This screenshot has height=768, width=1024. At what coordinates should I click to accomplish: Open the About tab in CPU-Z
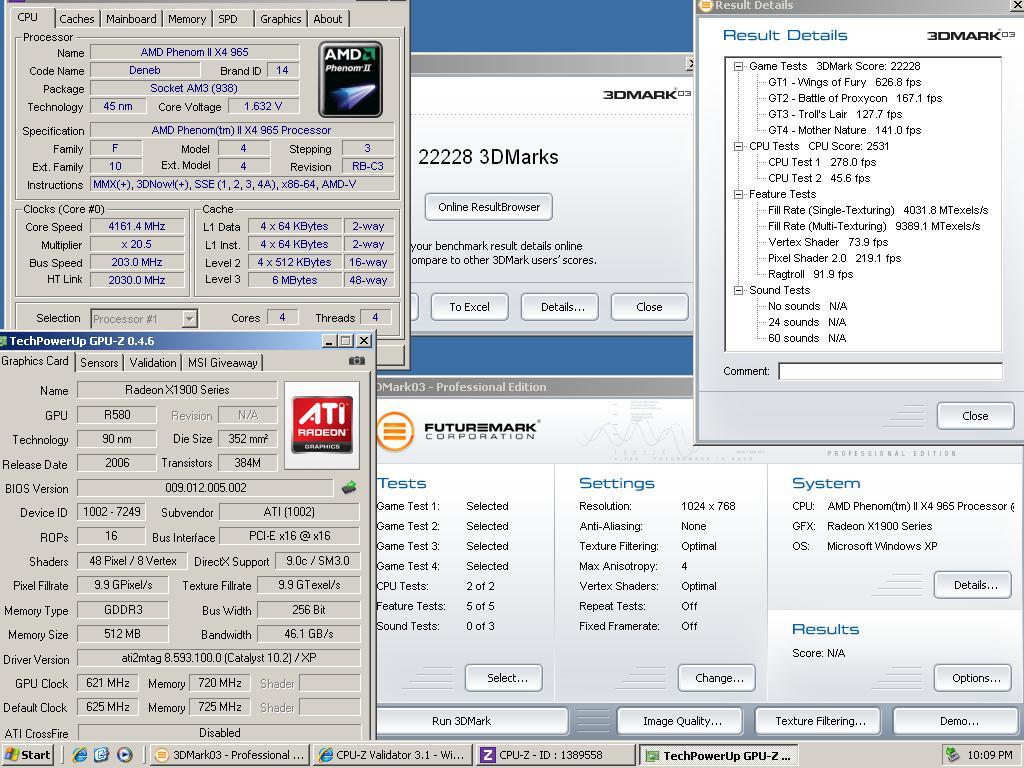click(x=328, y=19)
